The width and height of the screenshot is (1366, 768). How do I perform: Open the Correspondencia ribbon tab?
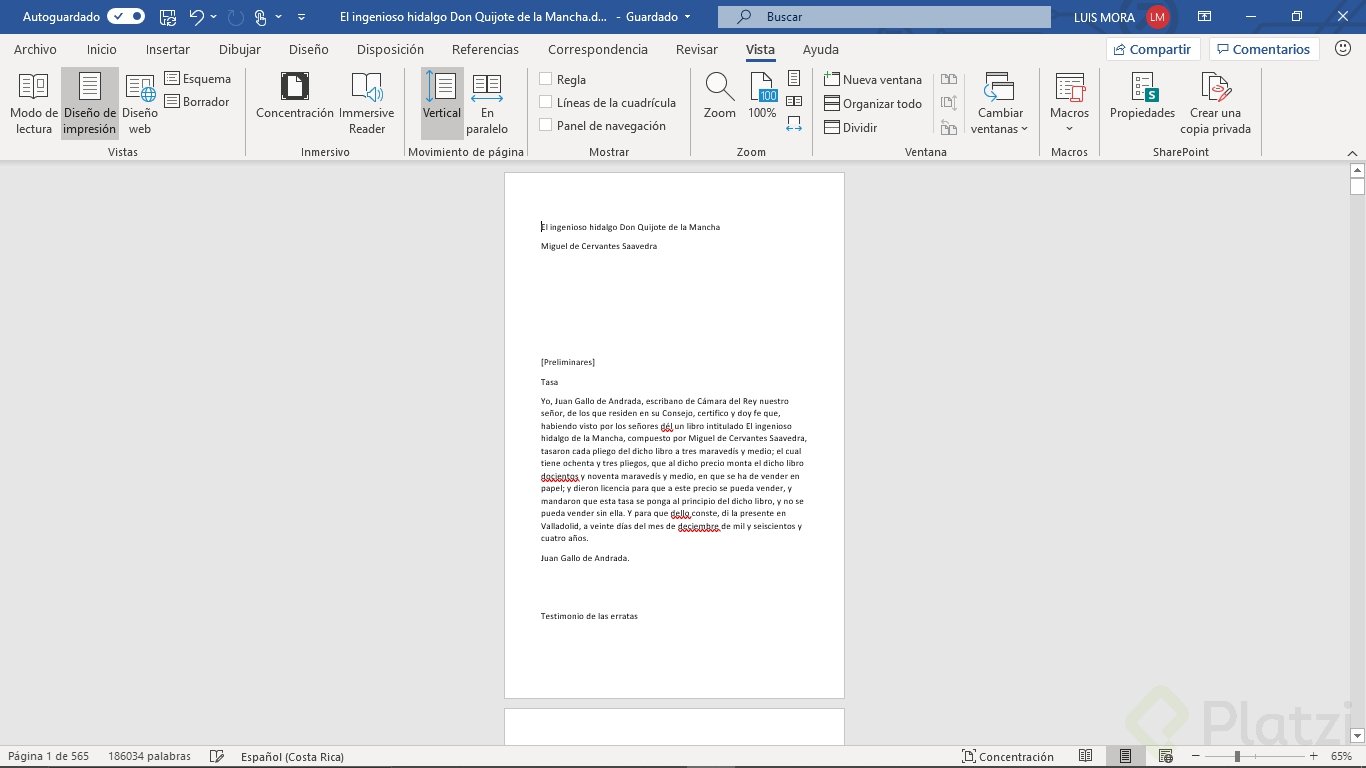[597, 49]
